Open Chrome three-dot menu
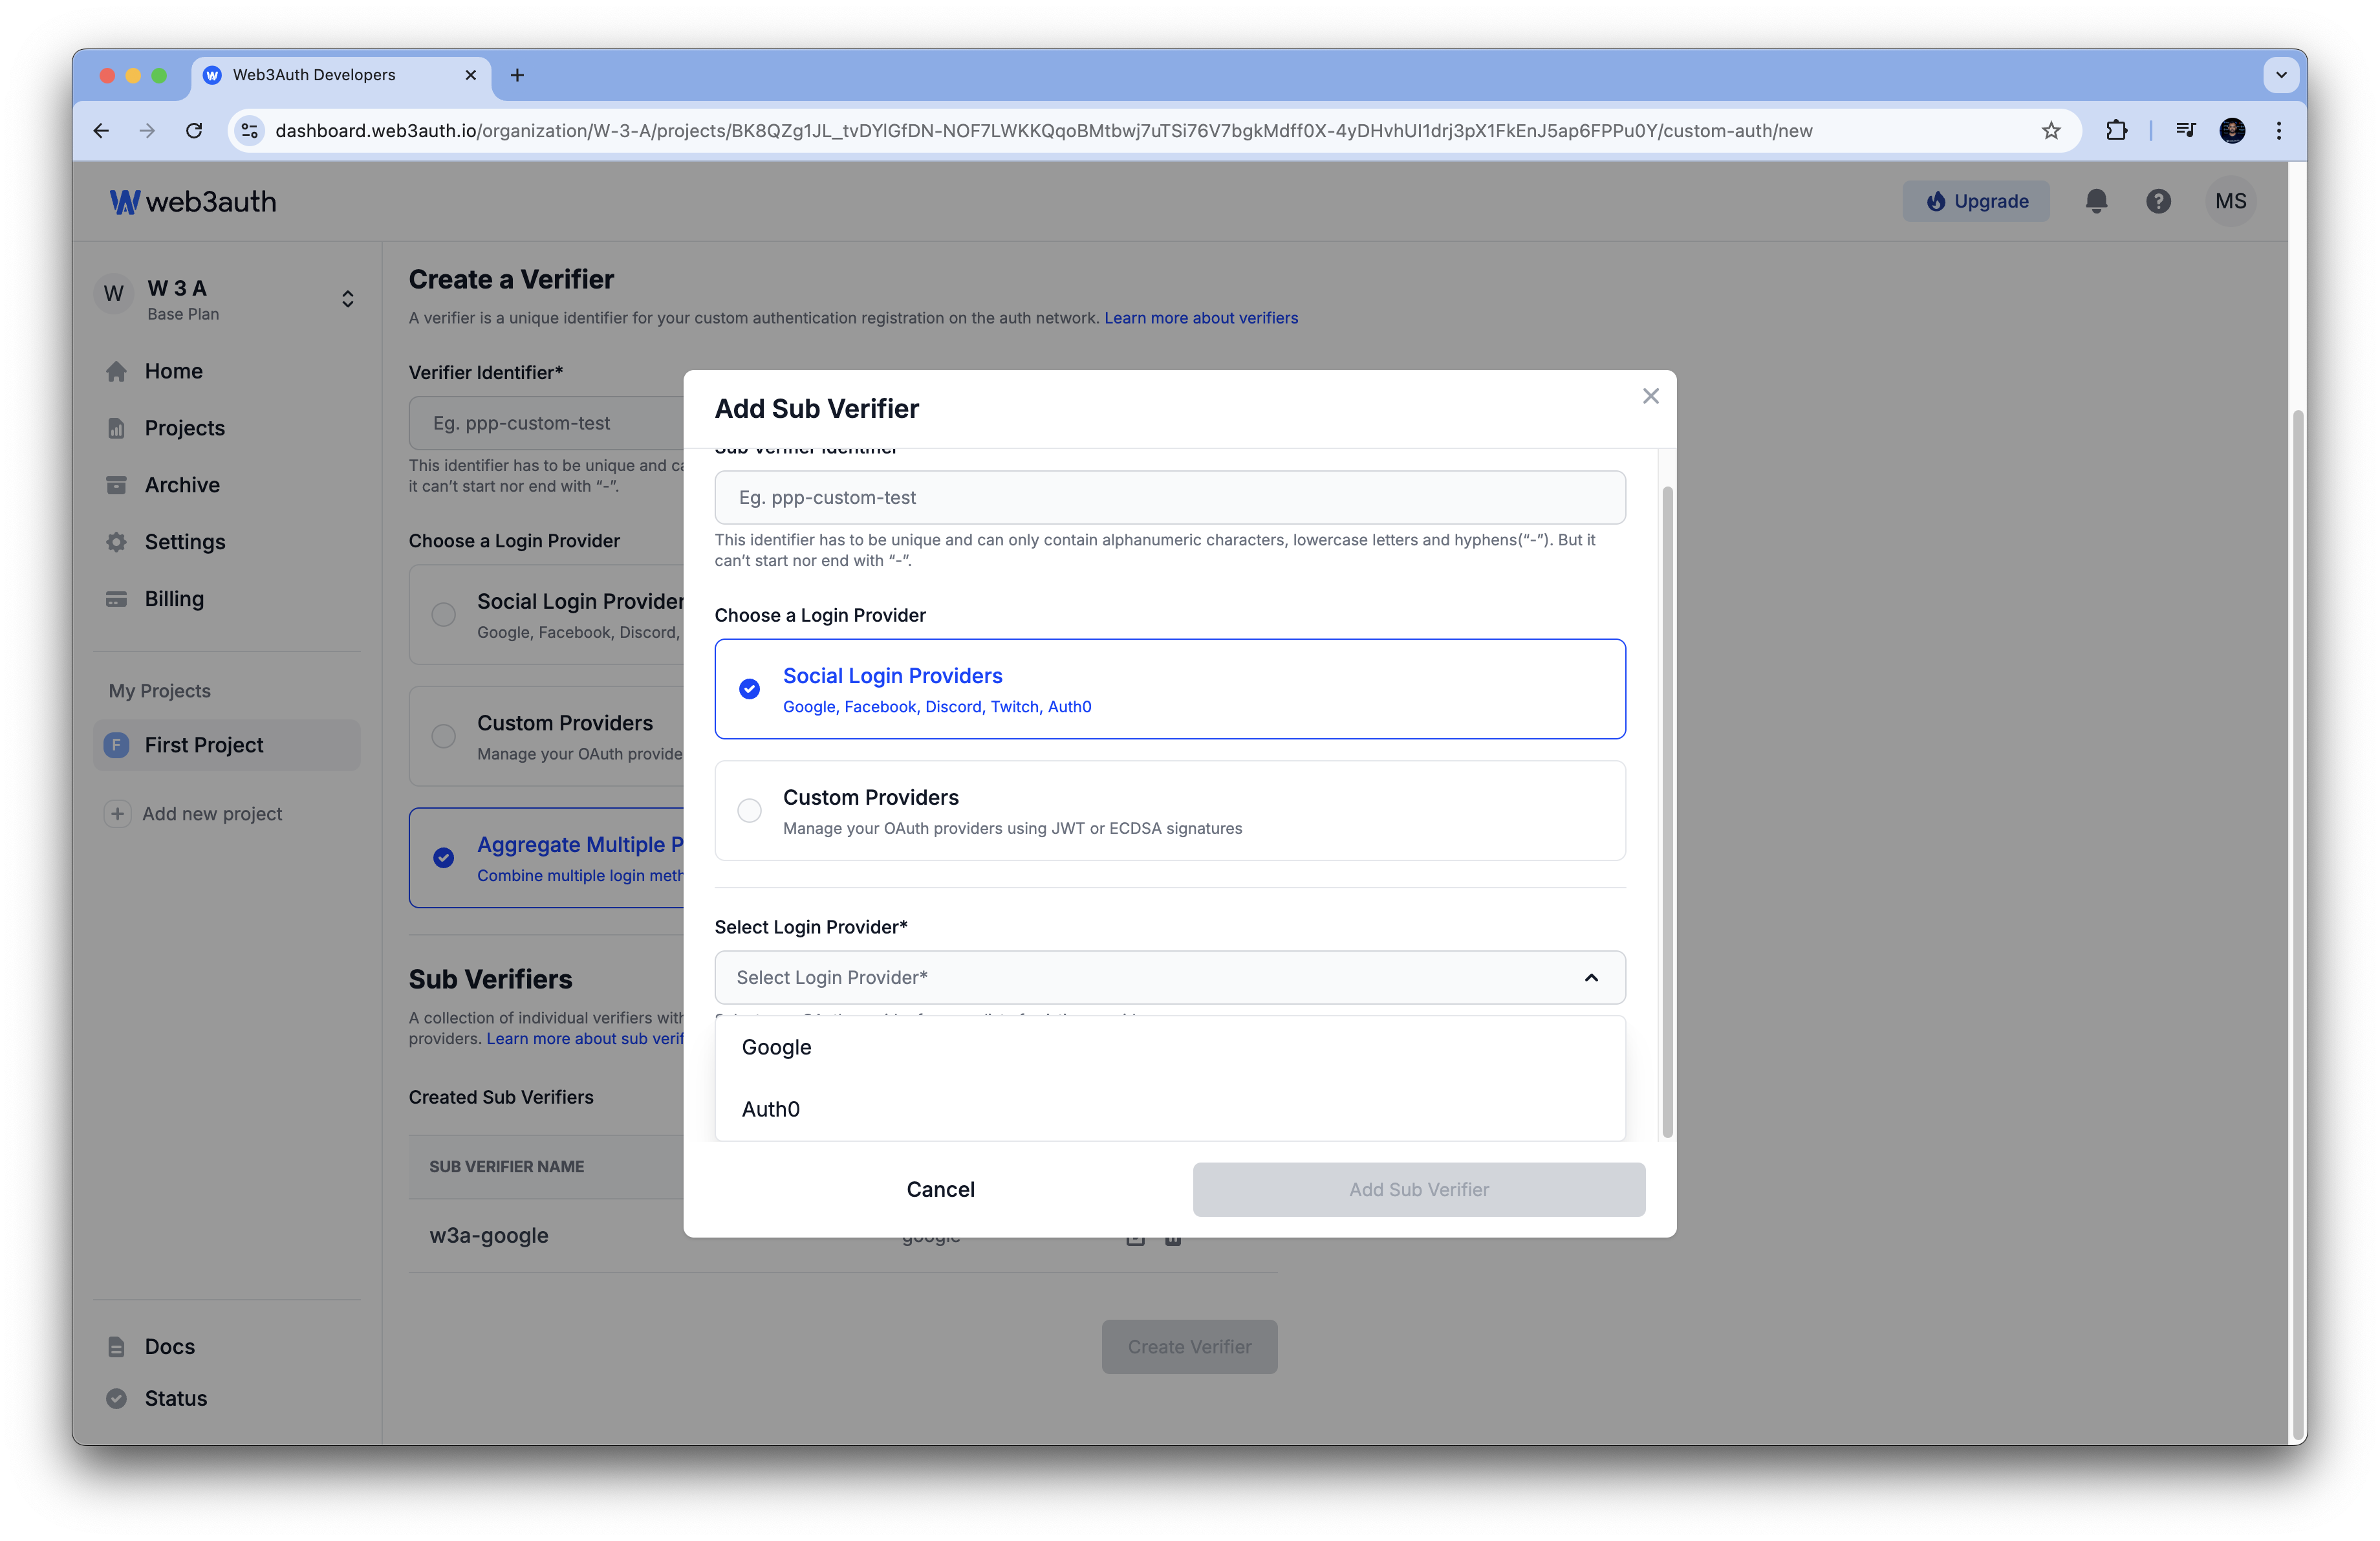The width and height of the screenshot is (2380, 1541). (x=2279, y=130)
